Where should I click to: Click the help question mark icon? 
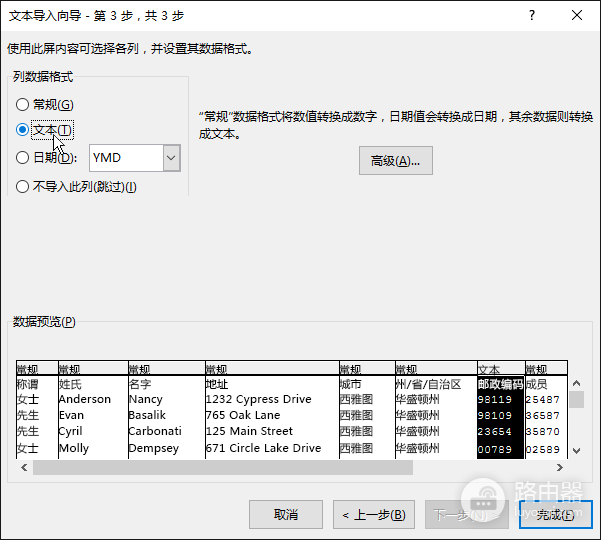point(532,15)
